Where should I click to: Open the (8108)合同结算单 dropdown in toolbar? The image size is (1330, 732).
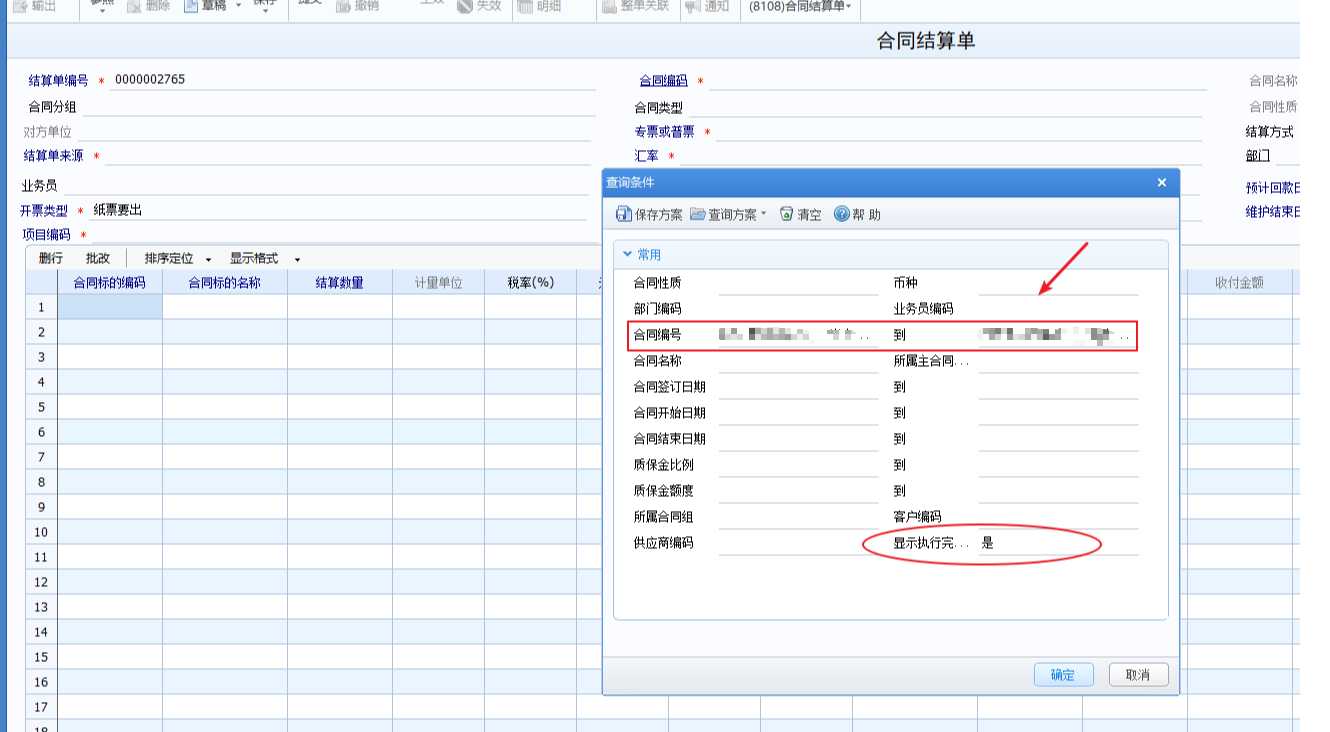[x=800, y=7]
